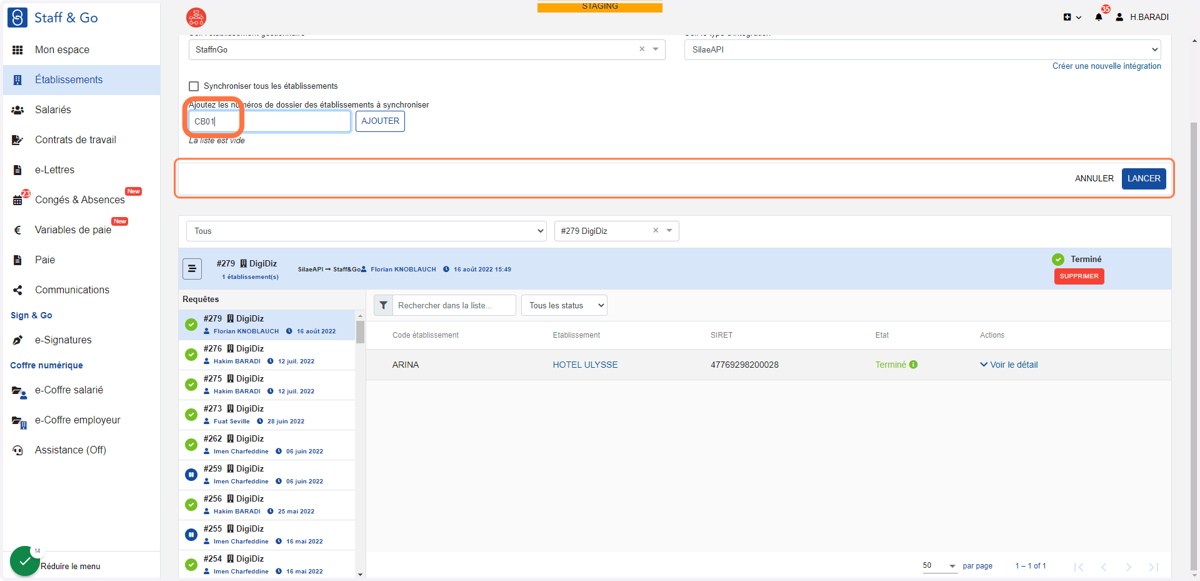1200x581 pixels.
Task: Clear the StaffnGo establishment selection
Action: coord(642,49)
